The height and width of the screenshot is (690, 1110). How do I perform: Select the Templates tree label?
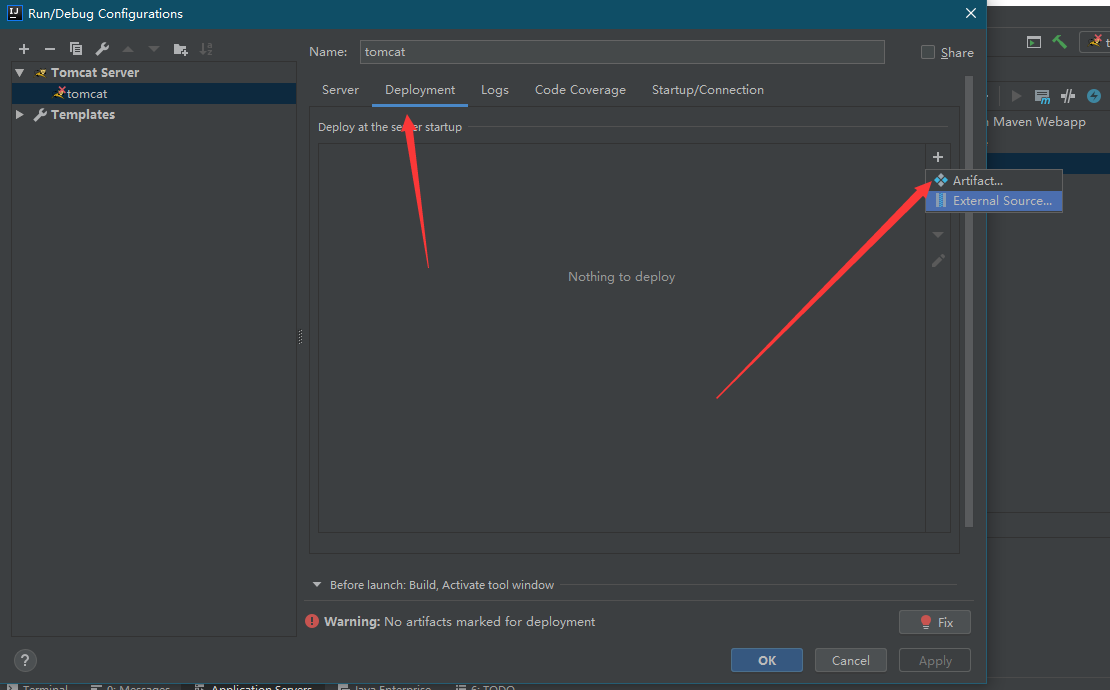[83, 115]
